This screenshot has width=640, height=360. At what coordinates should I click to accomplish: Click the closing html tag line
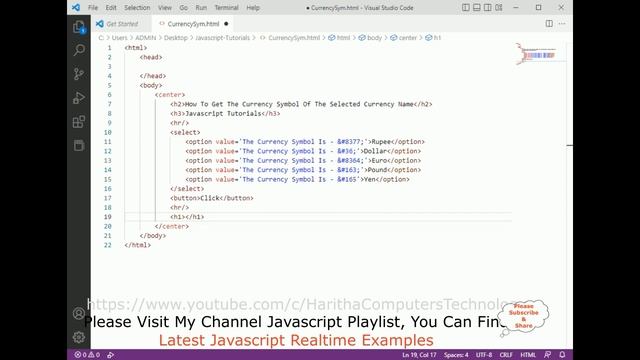click(138, 245)
